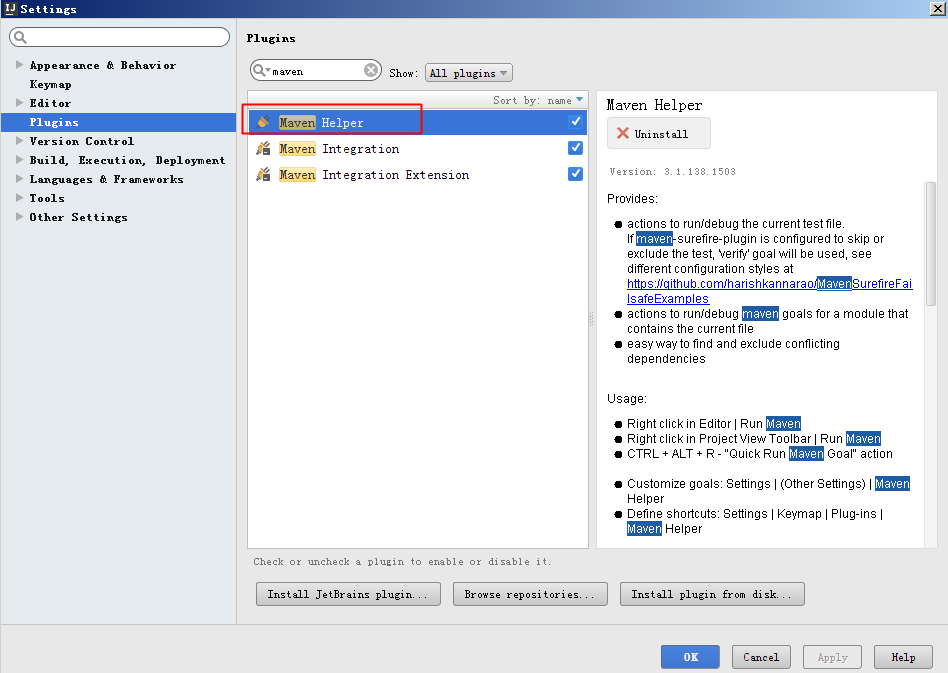Click the Maven Integration plugin icon

point(263,148)
